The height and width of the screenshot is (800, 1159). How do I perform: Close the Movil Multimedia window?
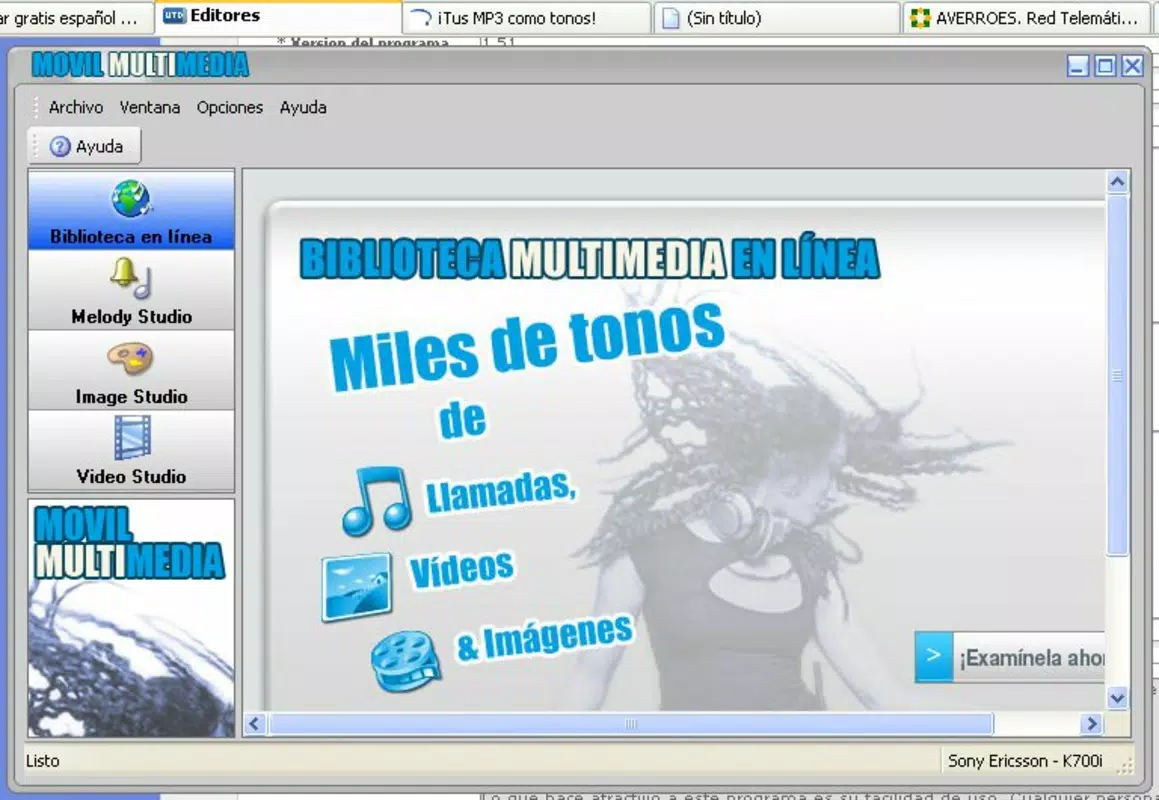click(x=1132, y=66)
